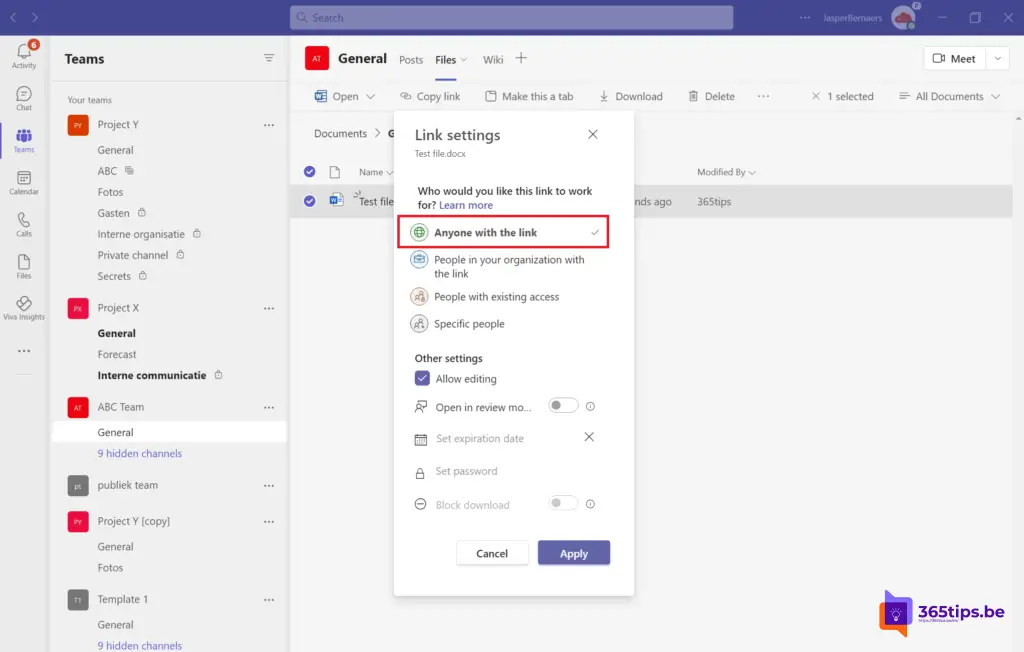The image size is (1024, 652).
Task: Expand 9 hidden channels under ABC Team
Action: (x=139, y=454)
